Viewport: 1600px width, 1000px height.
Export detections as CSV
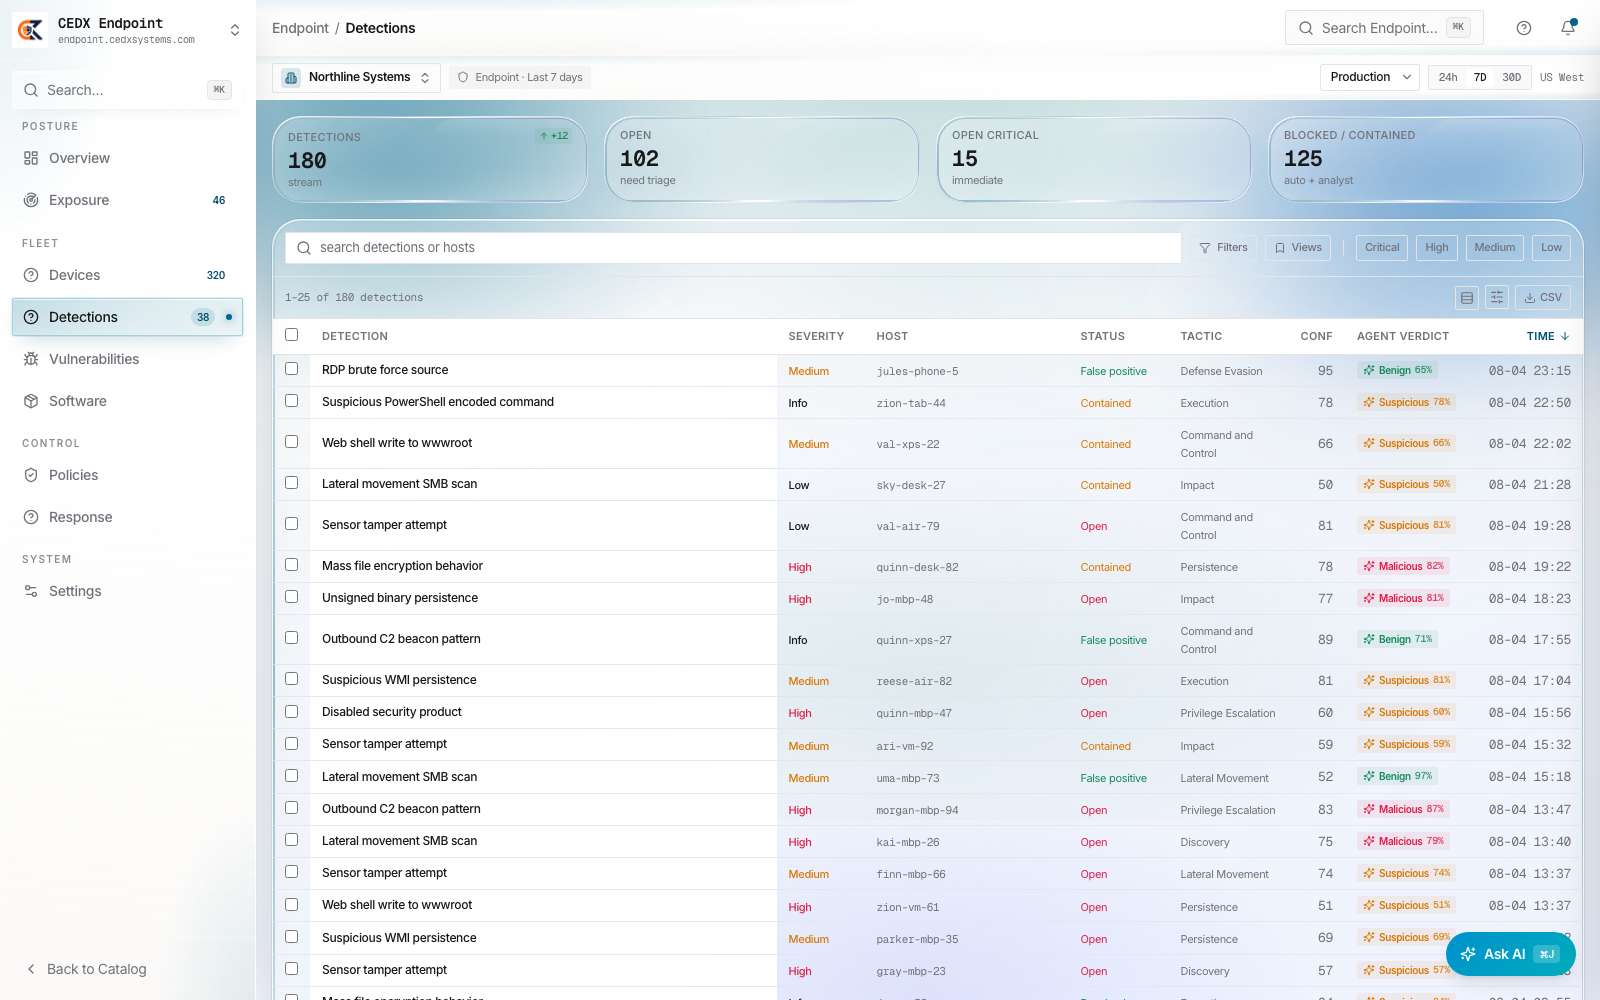click(x=1543, y=297)
